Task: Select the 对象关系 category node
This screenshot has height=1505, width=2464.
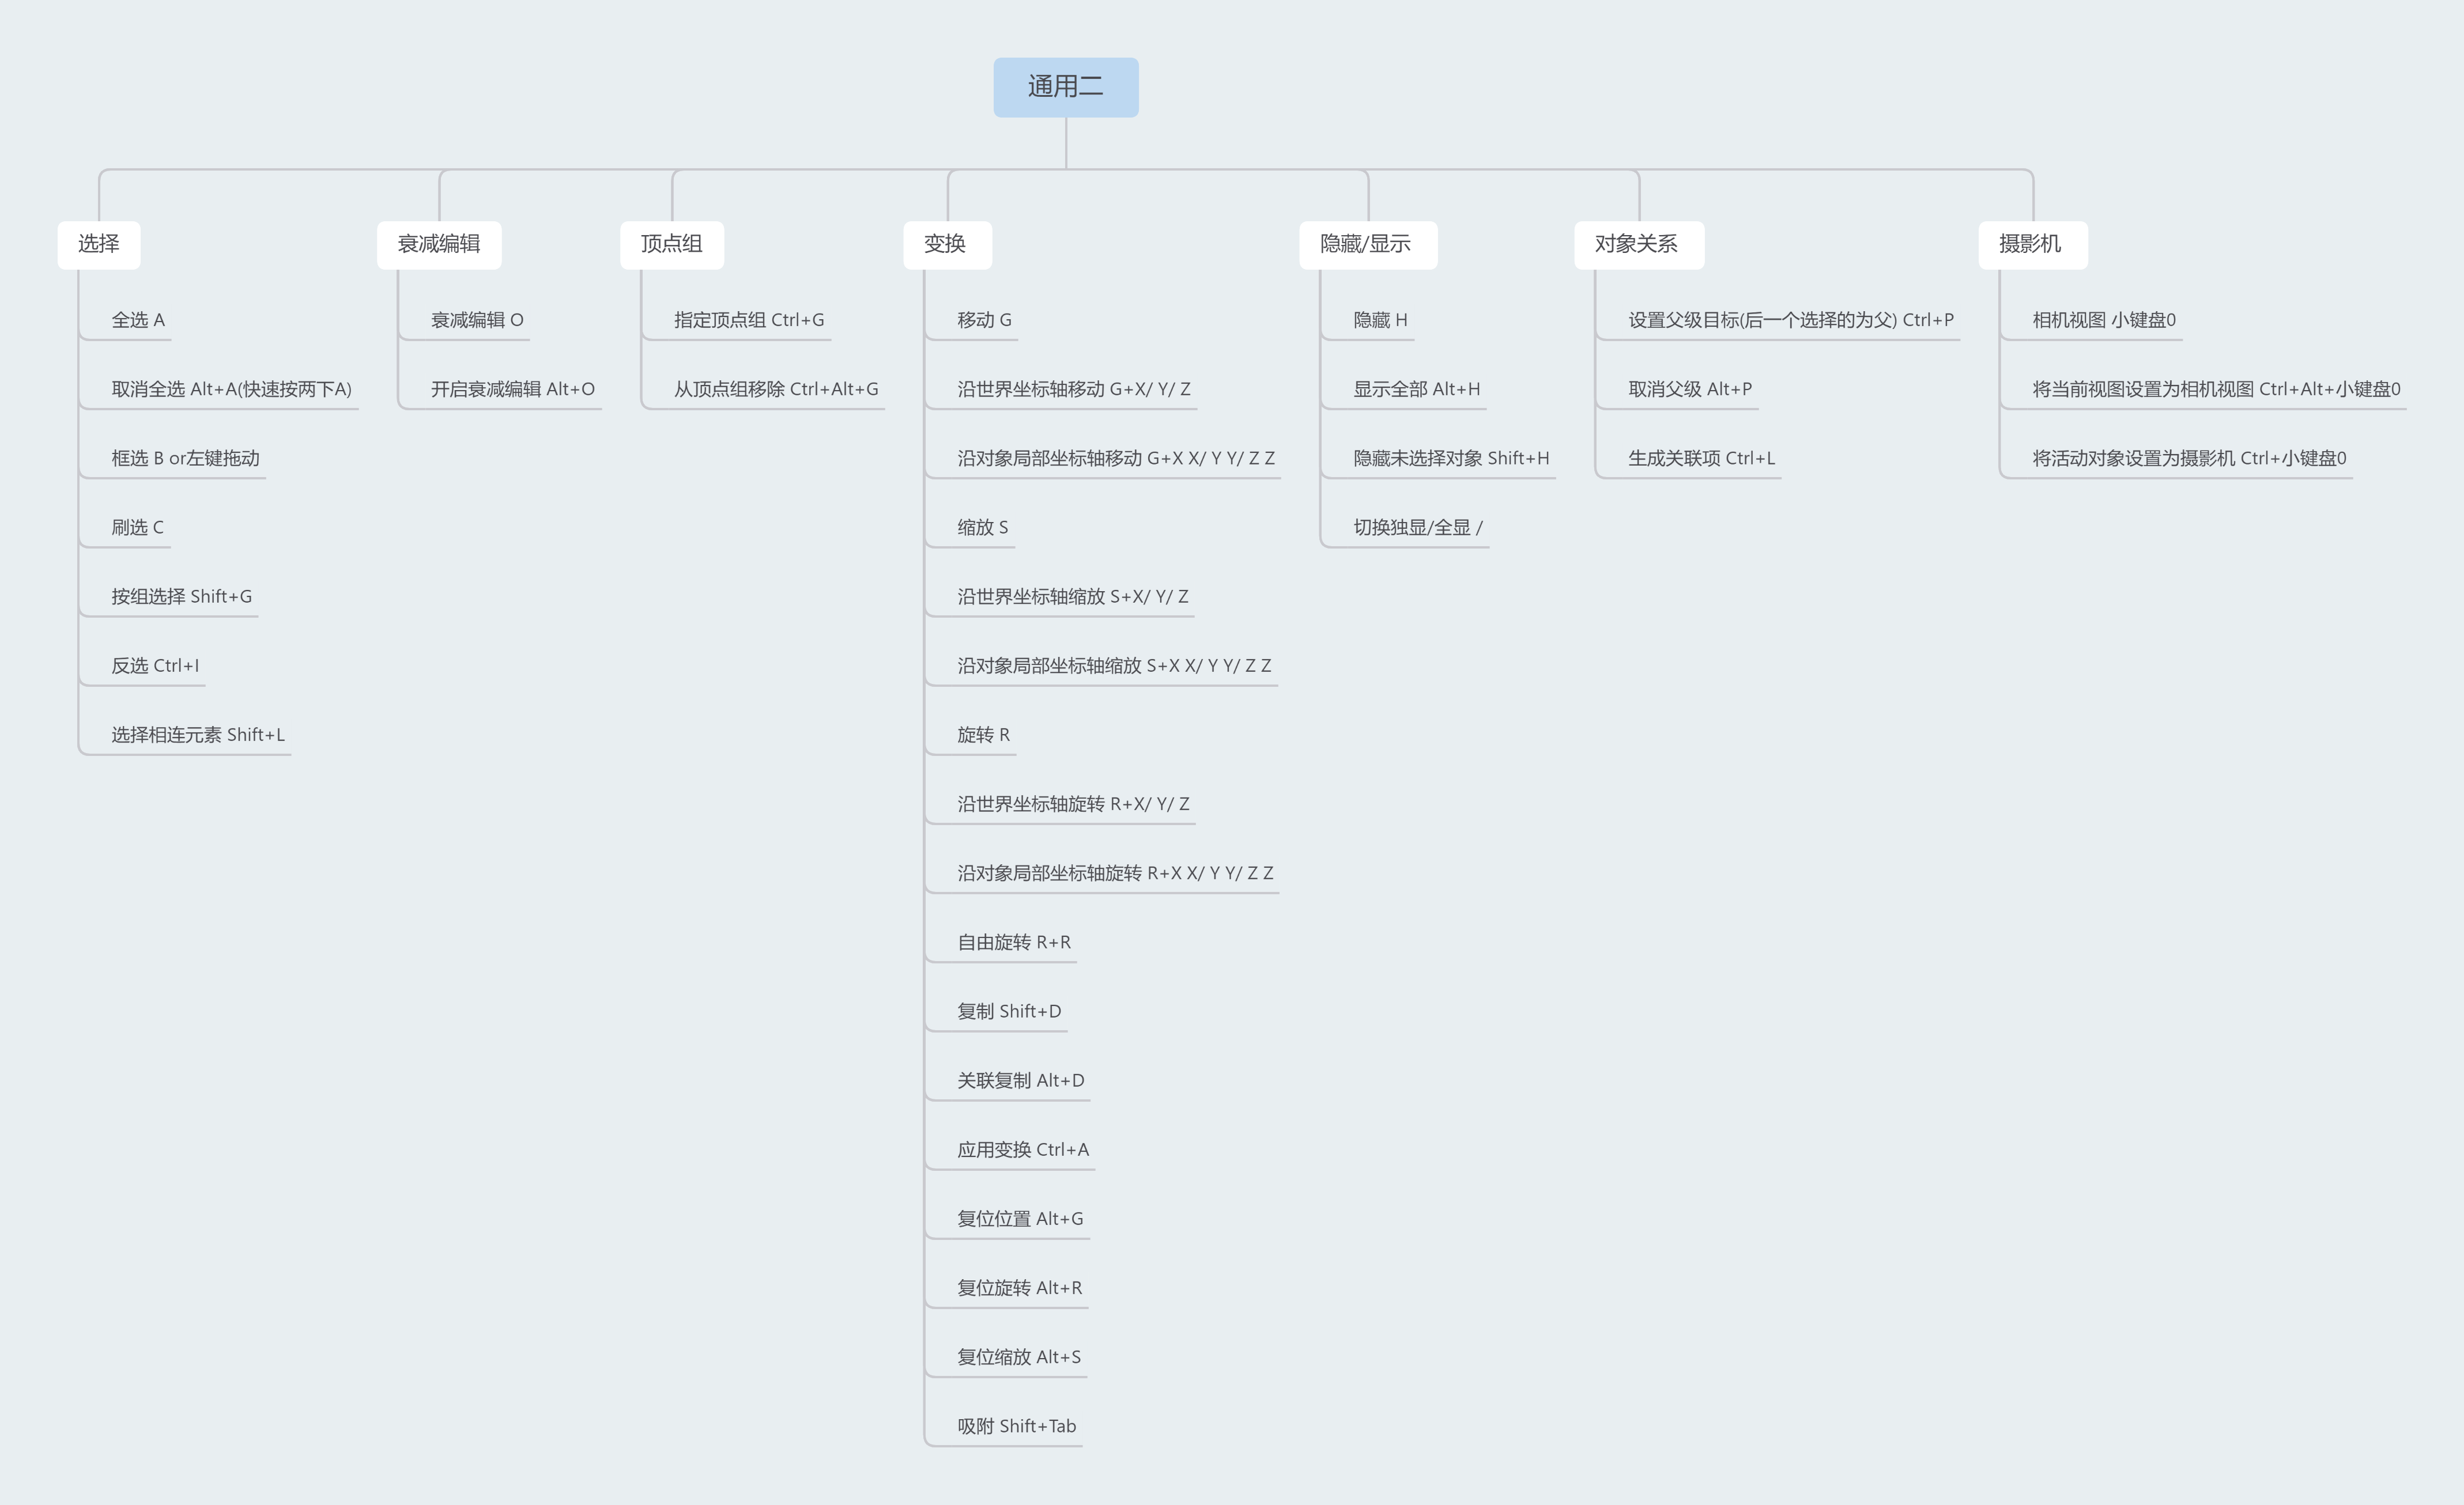Action: point(1637,244)
